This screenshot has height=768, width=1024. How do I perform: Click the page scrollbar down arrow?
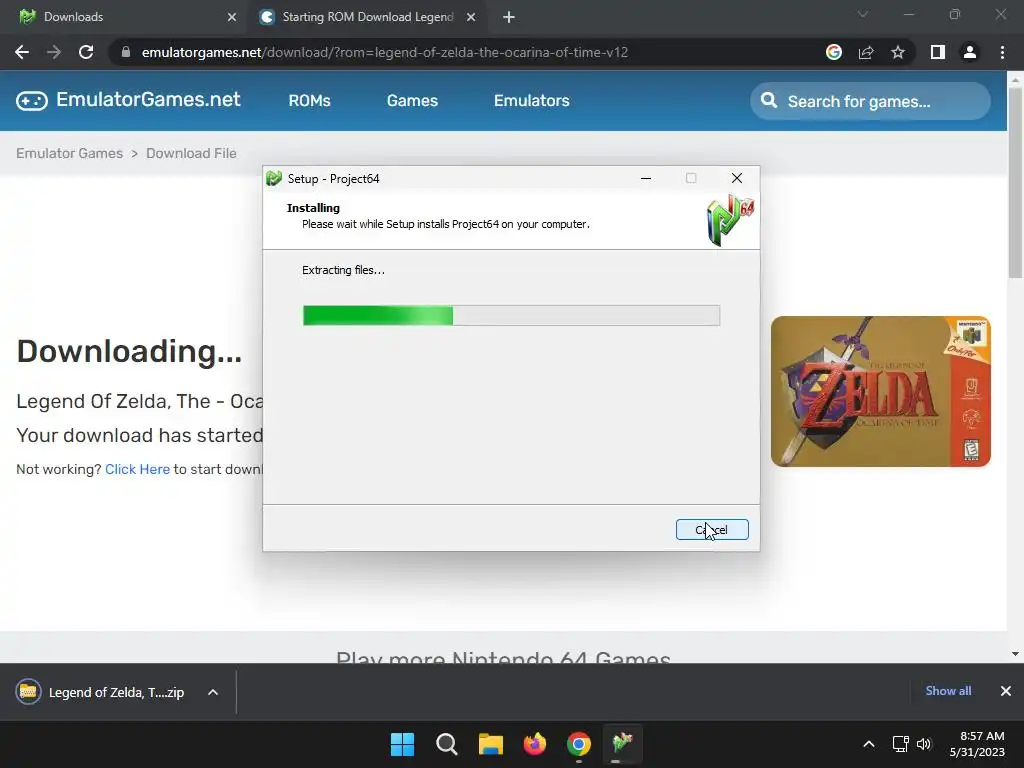[x=1015, y=654]
